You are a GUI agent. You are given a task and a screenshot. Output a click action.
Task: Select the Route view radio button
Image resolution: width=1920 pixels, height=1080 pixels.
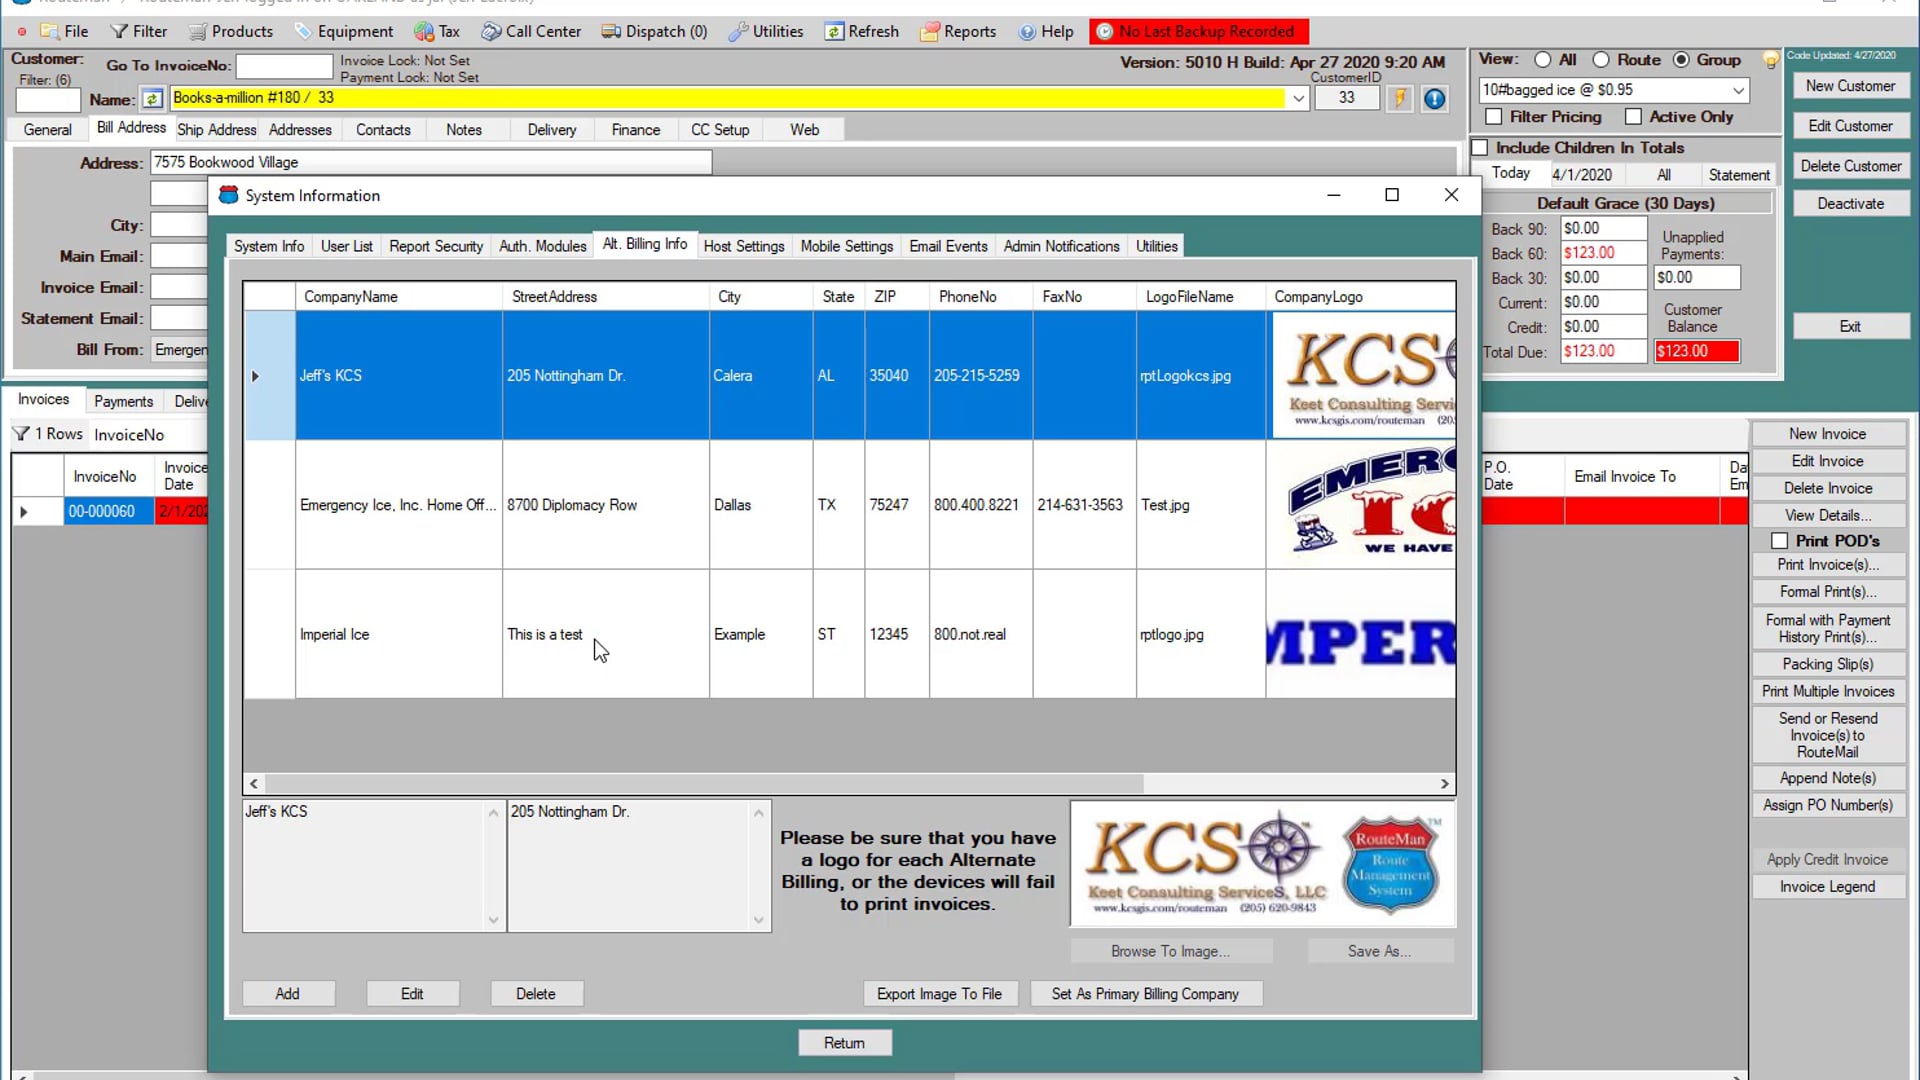click(x=1601, y=60)
